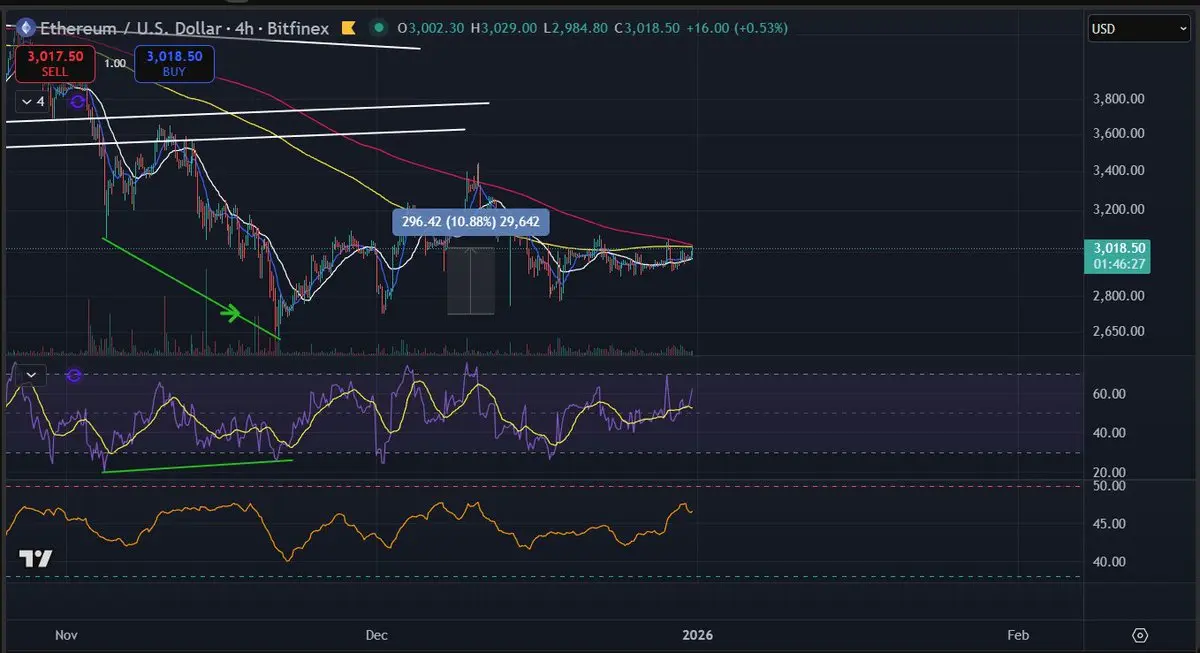This screenshot has width=1200, height=653.
Task: Click the 3,018.50 BUY button
Action: click(174, 65)
